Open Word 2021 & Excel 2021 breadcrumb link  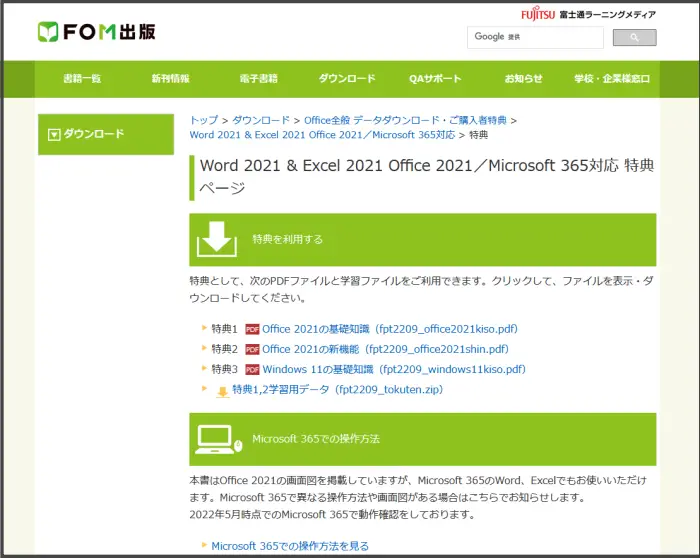pyautogui.click(x=322, y=135)
